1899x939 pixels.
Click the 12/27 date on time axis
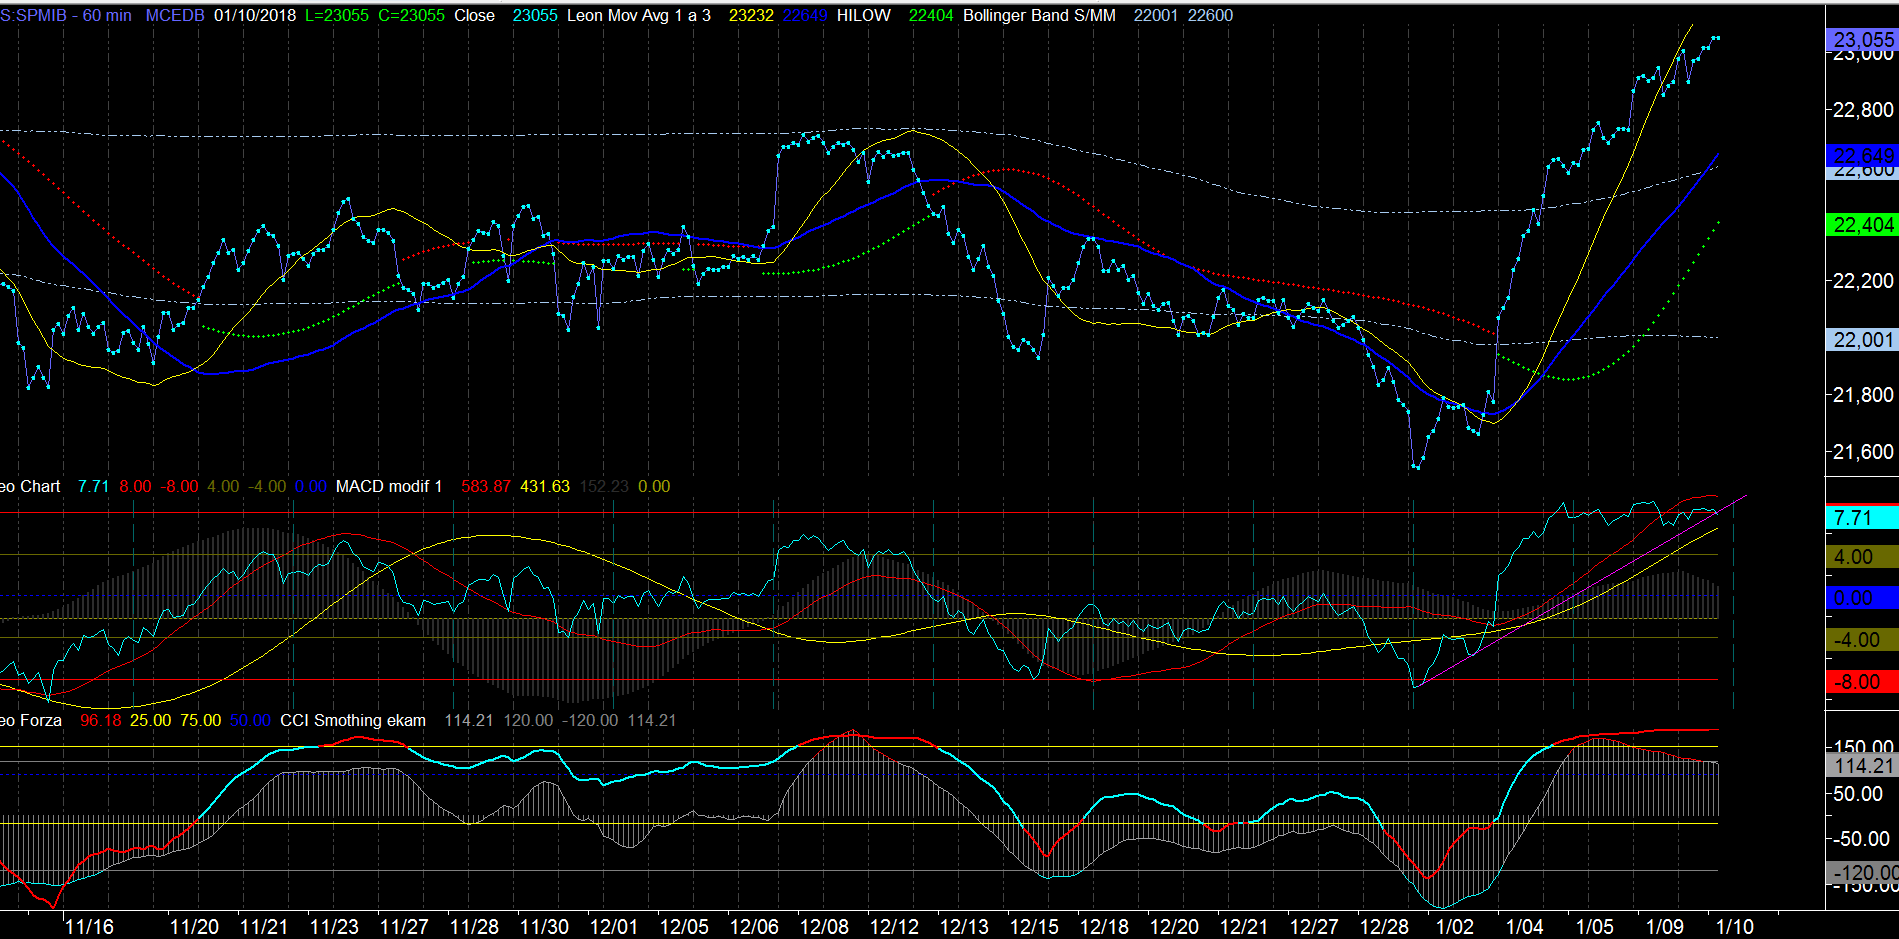click(x=1314, y=926)
